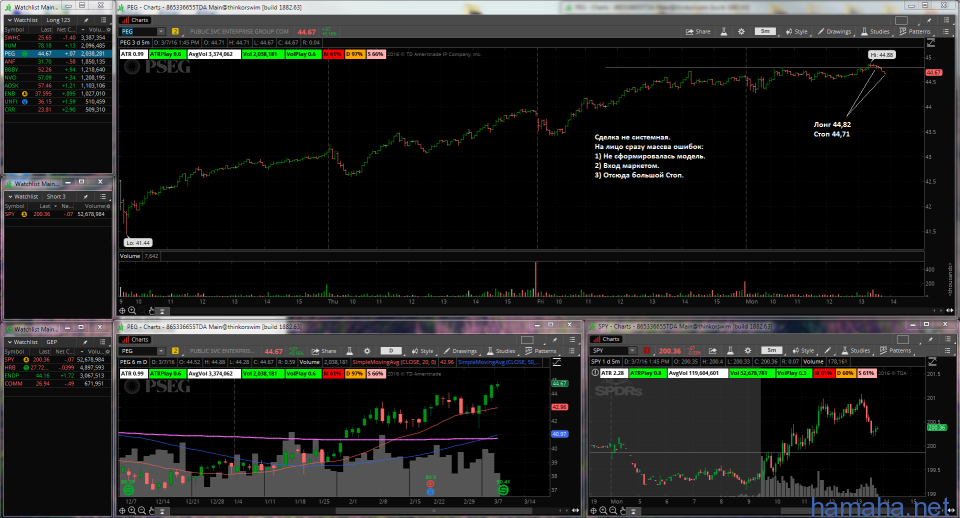Click the GEP watchlist name
The height and width of the screenshot is (518, 960).
click(x=52, y=342)
